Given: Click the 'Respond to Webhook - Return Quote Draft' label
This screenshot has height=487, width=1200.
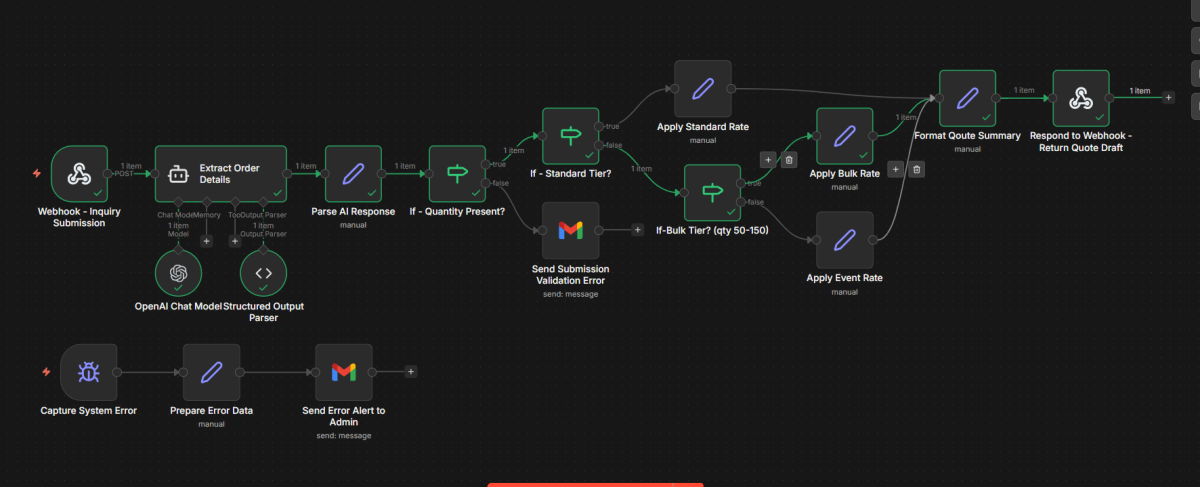Looking at the screenshot, I should (1081, 142).
